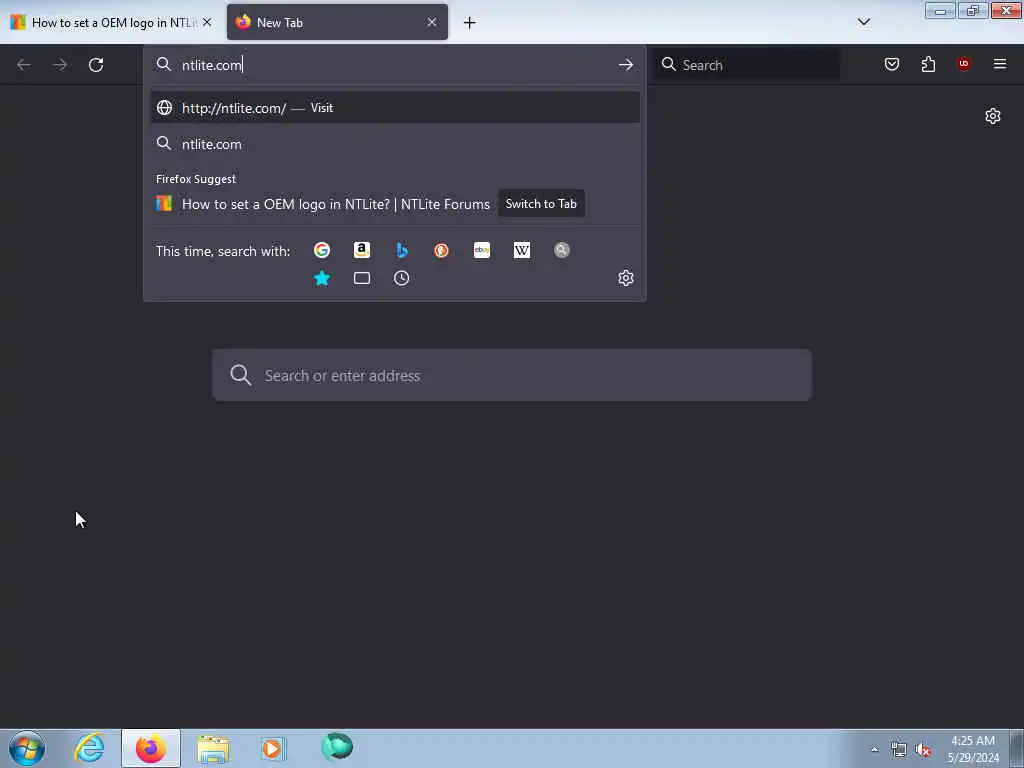Open the teal round taskbar application

pos(337,746)
